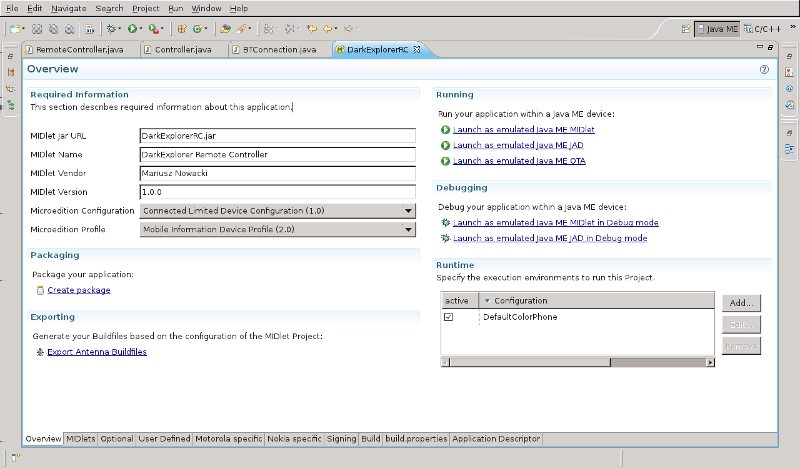Switch to the RemoteController.java tab
The width and height of the screenshot is (800, 469).
[80, 50]
